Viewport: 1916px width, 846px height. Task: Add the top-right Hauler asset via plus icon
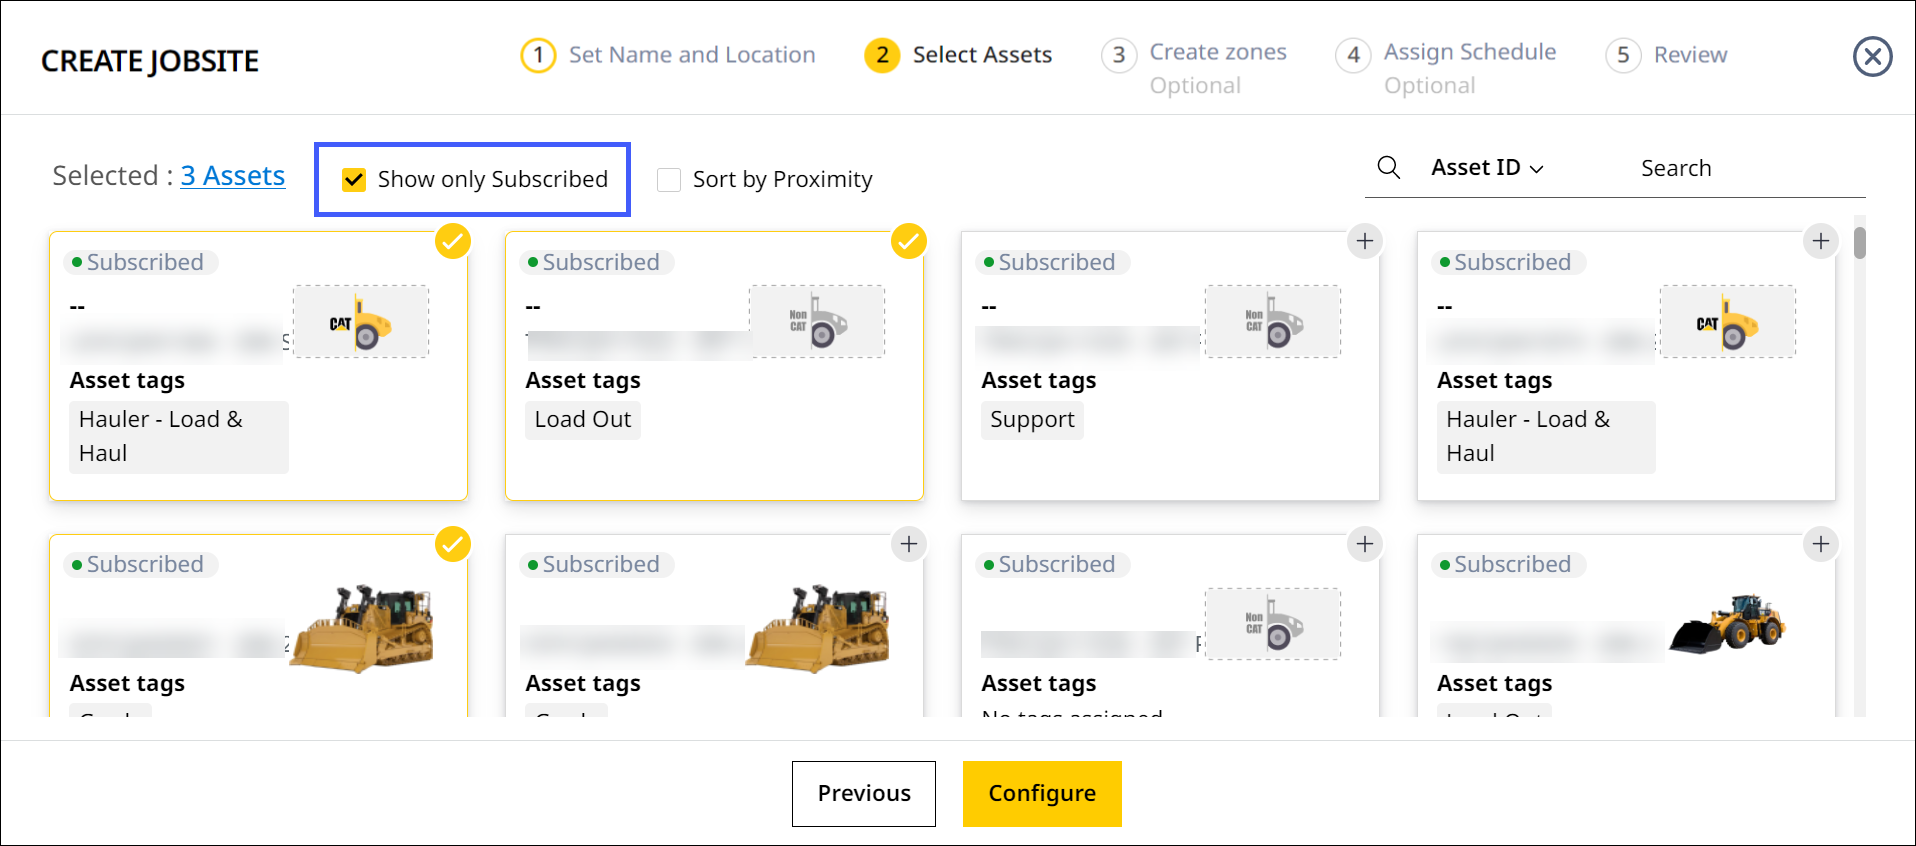pos(1820,241)
